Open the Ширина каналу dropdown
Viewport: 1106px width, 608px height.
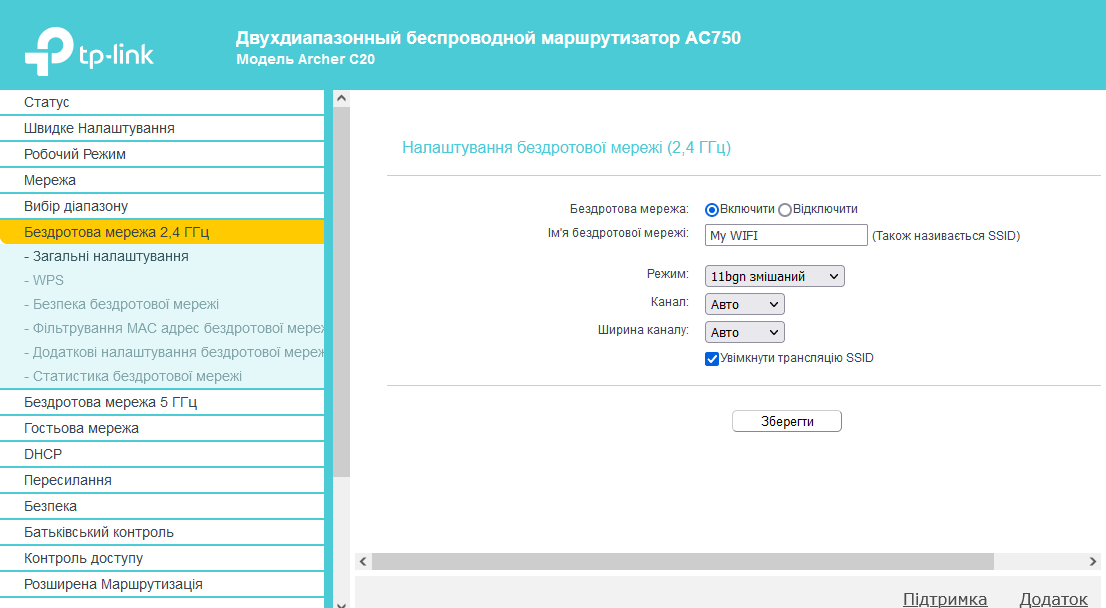[x=744, y=332]
